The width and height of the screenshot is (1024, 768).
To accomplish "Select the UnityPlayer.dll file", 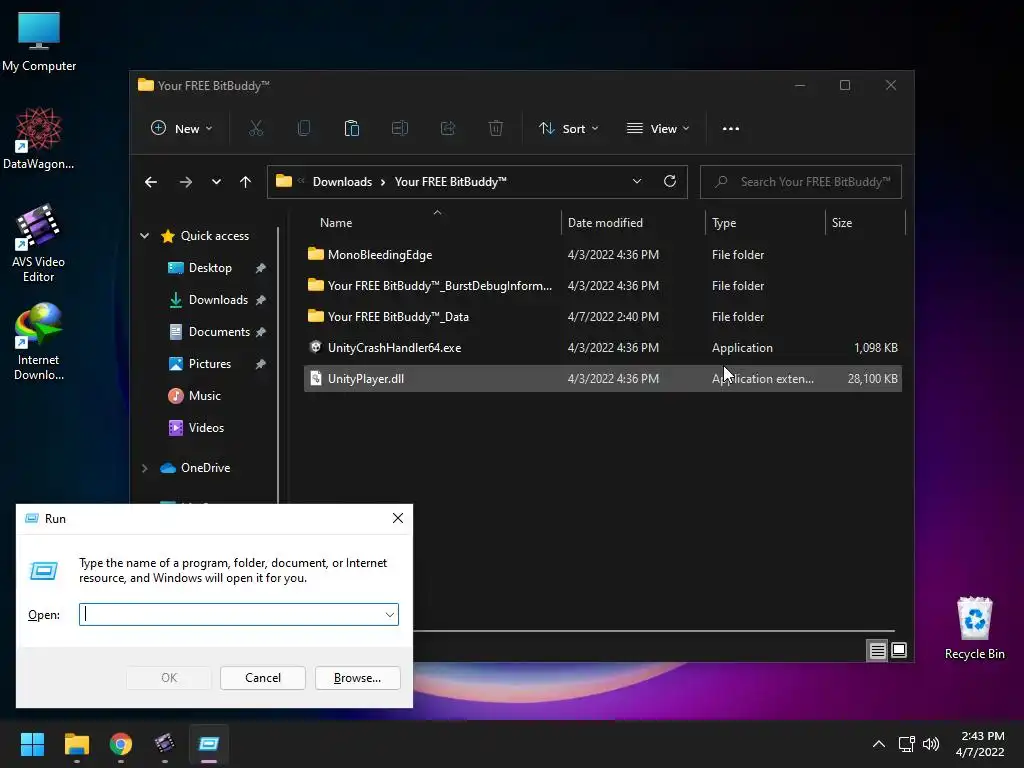I will click(x=603, y=379).
